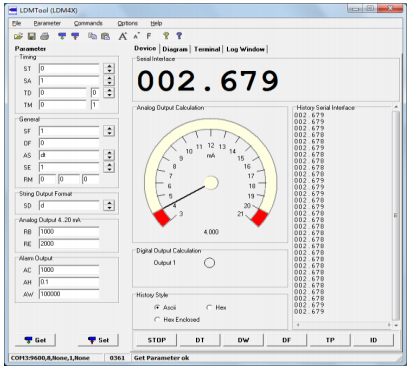411x368 pixels.
Task: Open the Help menu
Action: point(156,23)
